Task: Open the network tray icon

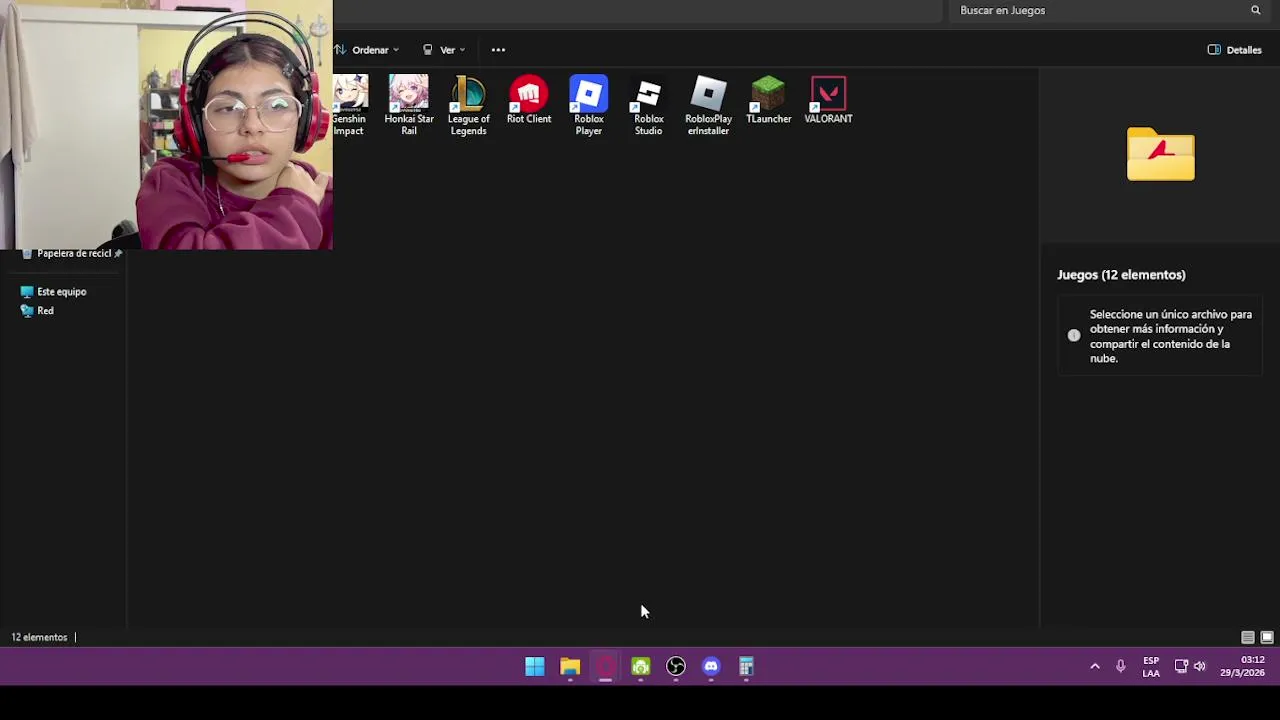Action: coord(1181,667)
